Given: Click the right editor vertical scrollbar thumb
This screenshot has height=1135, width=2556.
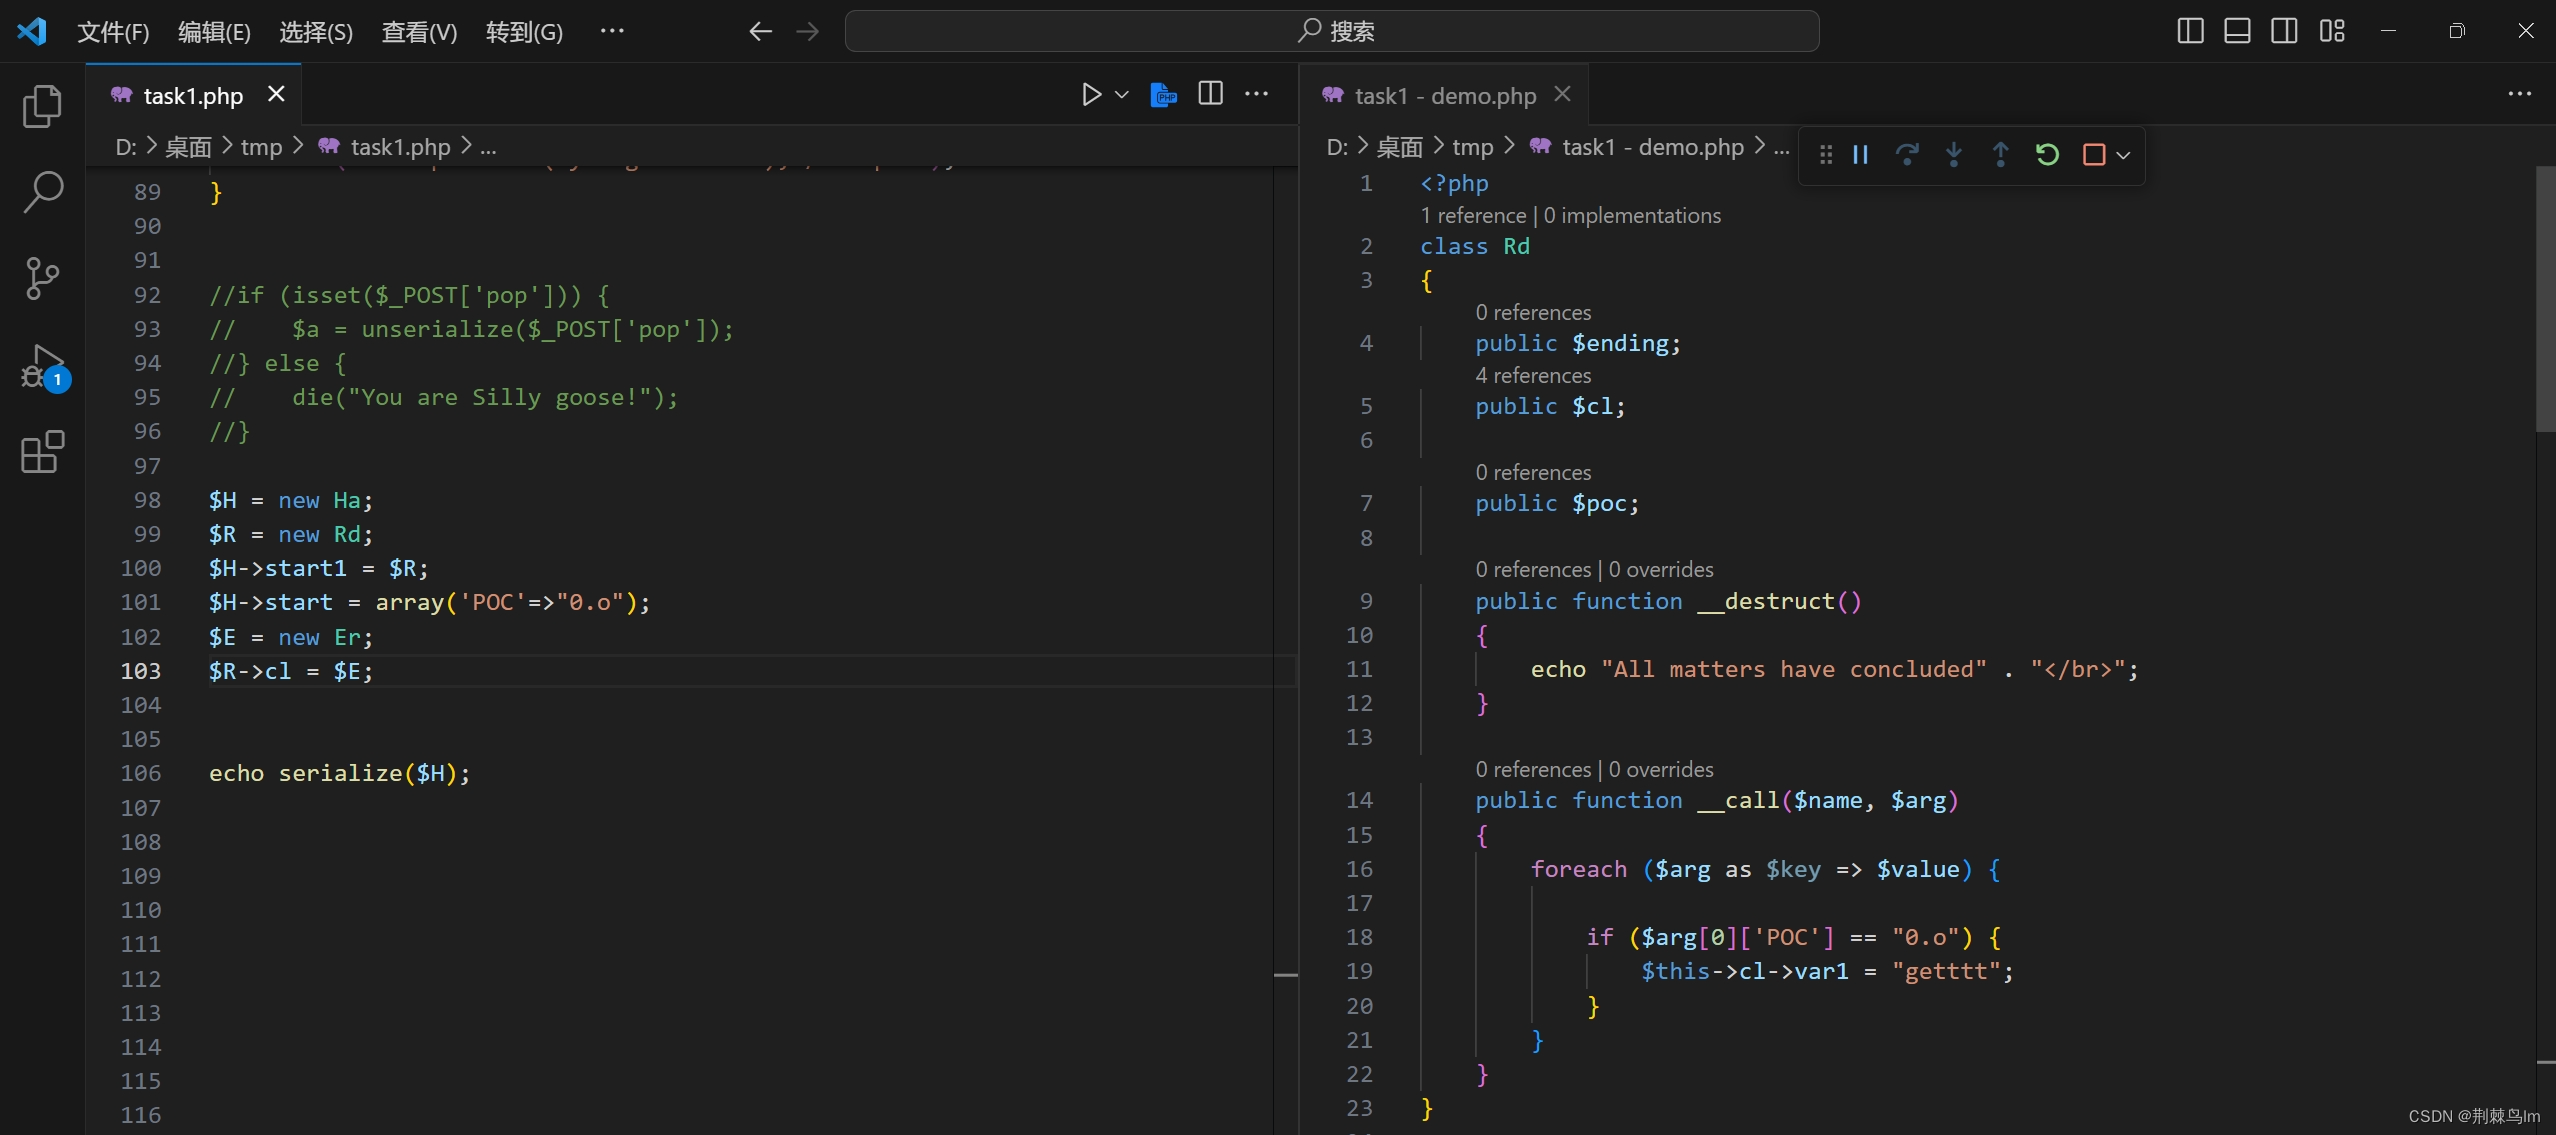Looking at the screenshot, I should (x=2545, y=298).
